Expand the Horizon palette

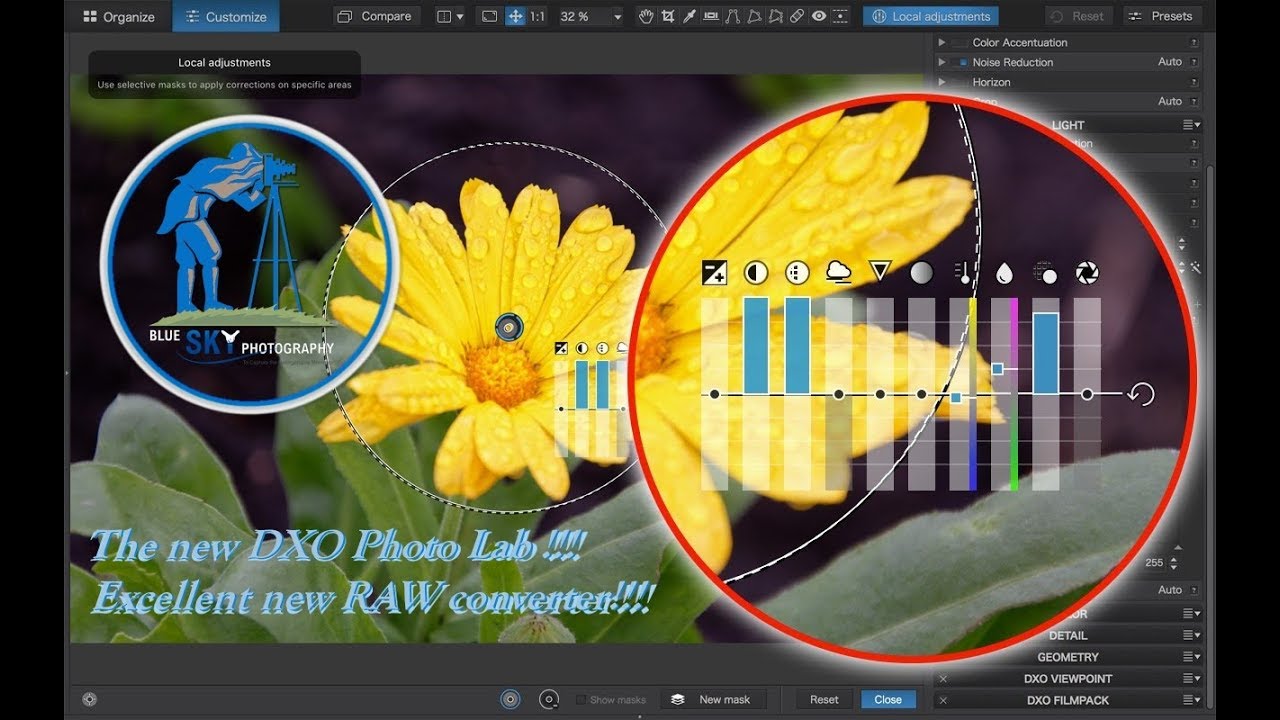[x=941, y=82]
